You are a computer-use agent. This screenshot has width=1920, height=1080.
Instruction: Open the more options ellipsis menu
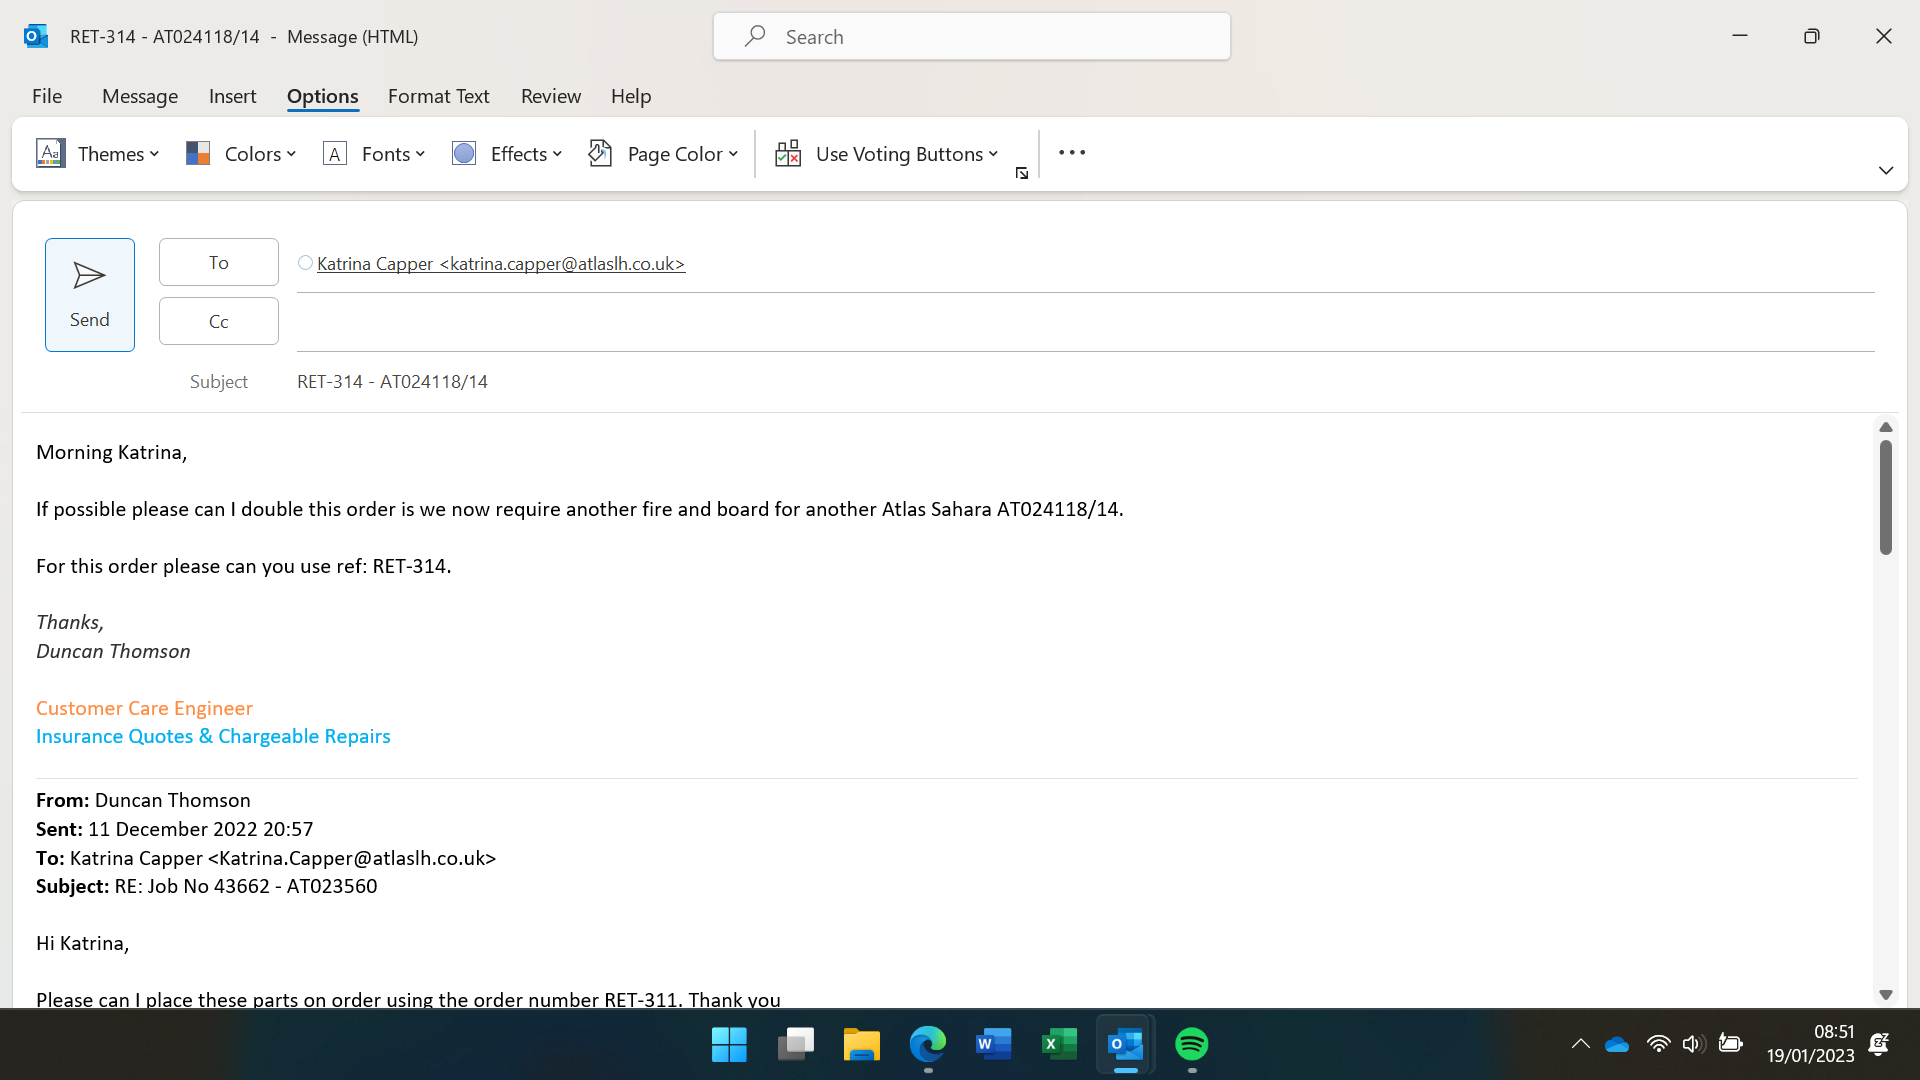(1072, 153)
